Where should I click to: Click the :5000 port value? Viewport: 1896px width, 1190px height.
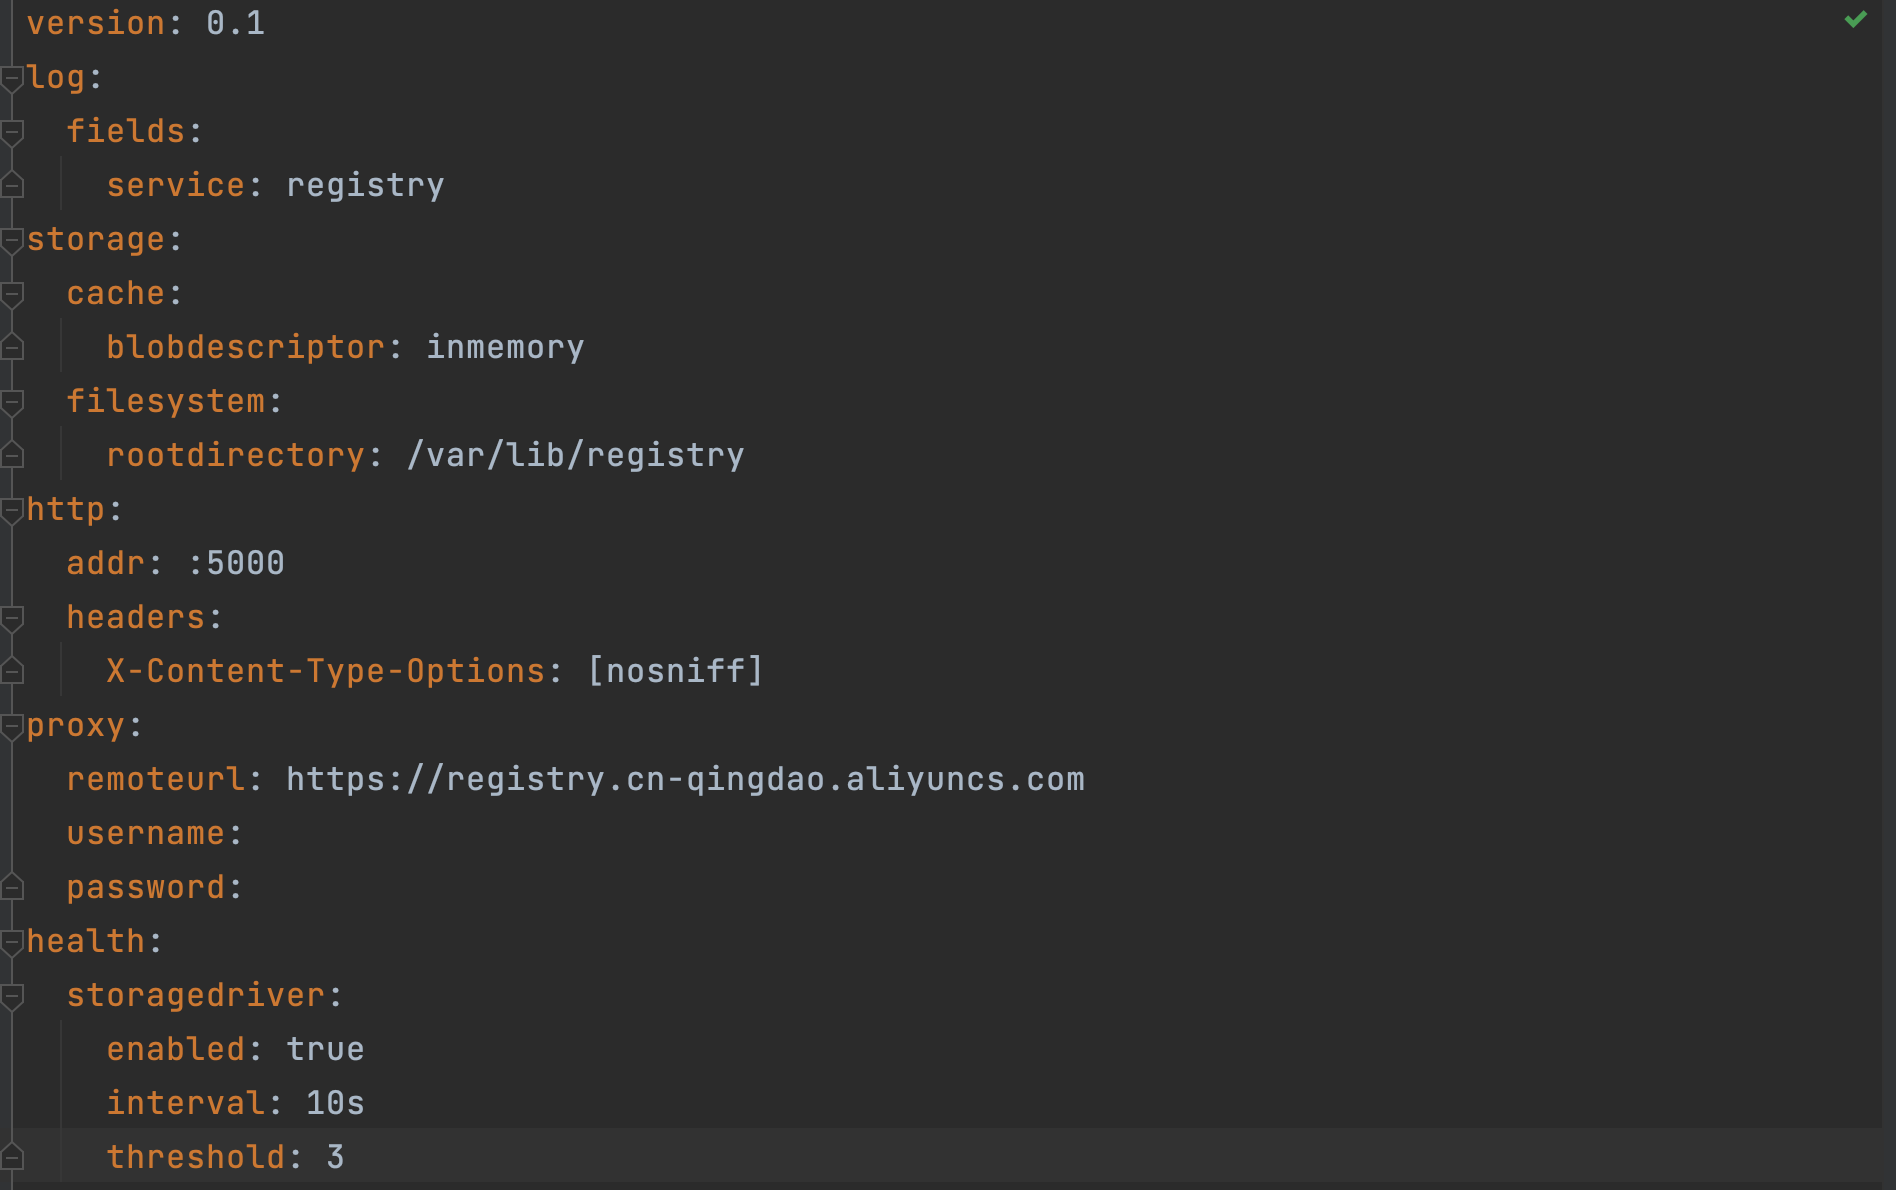236,563
